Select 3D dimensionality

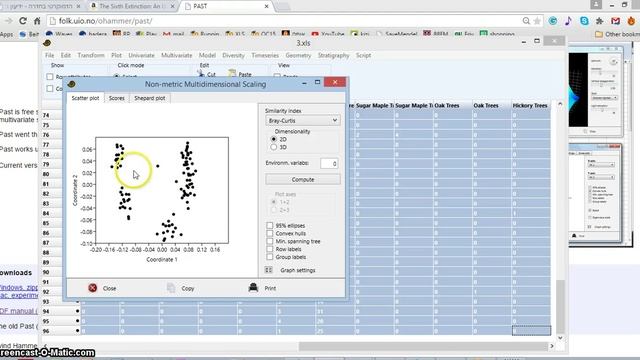tap(274, 147)
